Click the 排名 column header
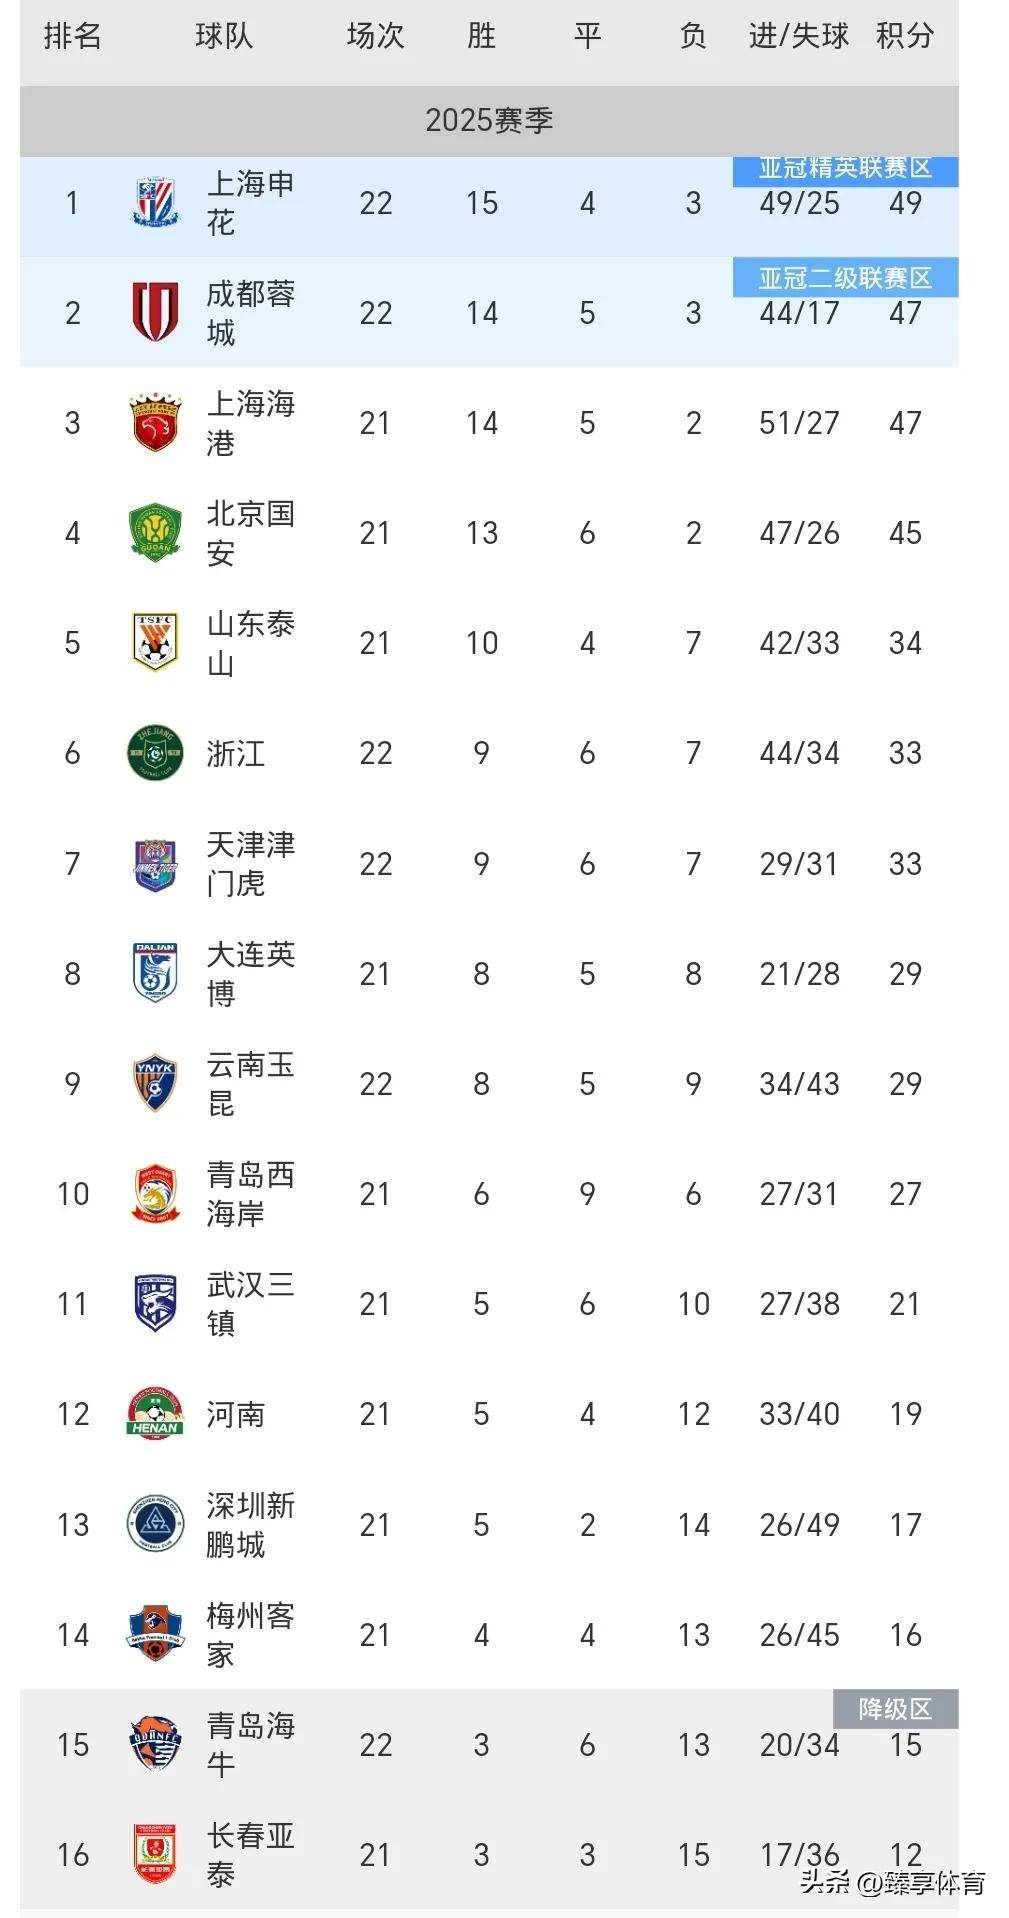The height and width of the screenshot is (1918, 1009). coord(72,36)
